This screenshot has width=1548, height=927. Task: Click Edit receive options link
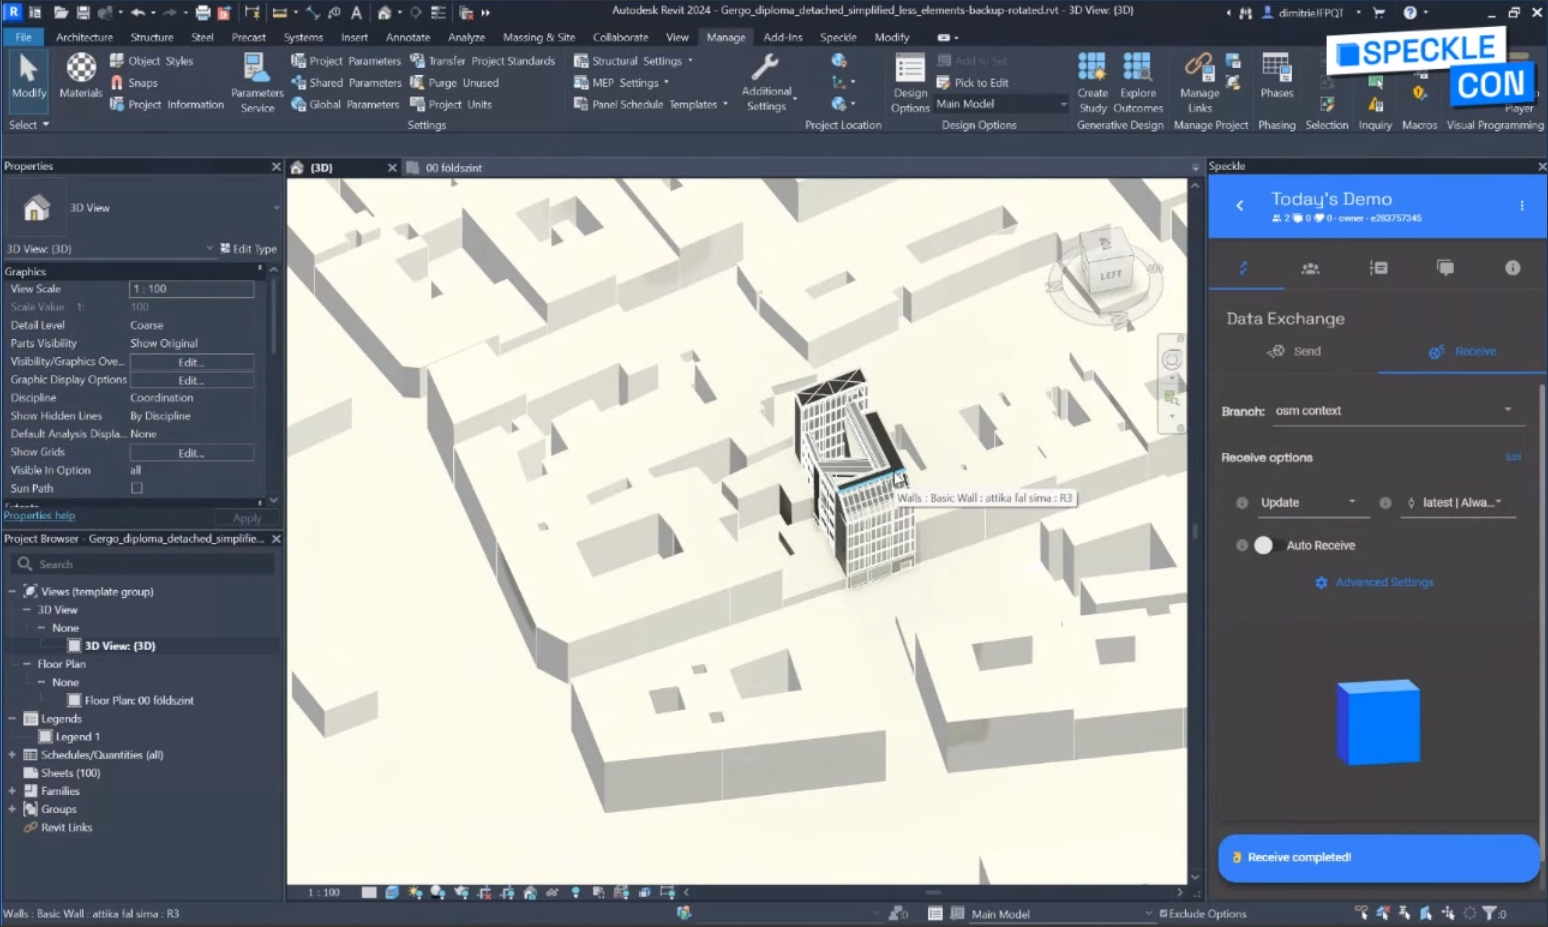[1513, 457]
